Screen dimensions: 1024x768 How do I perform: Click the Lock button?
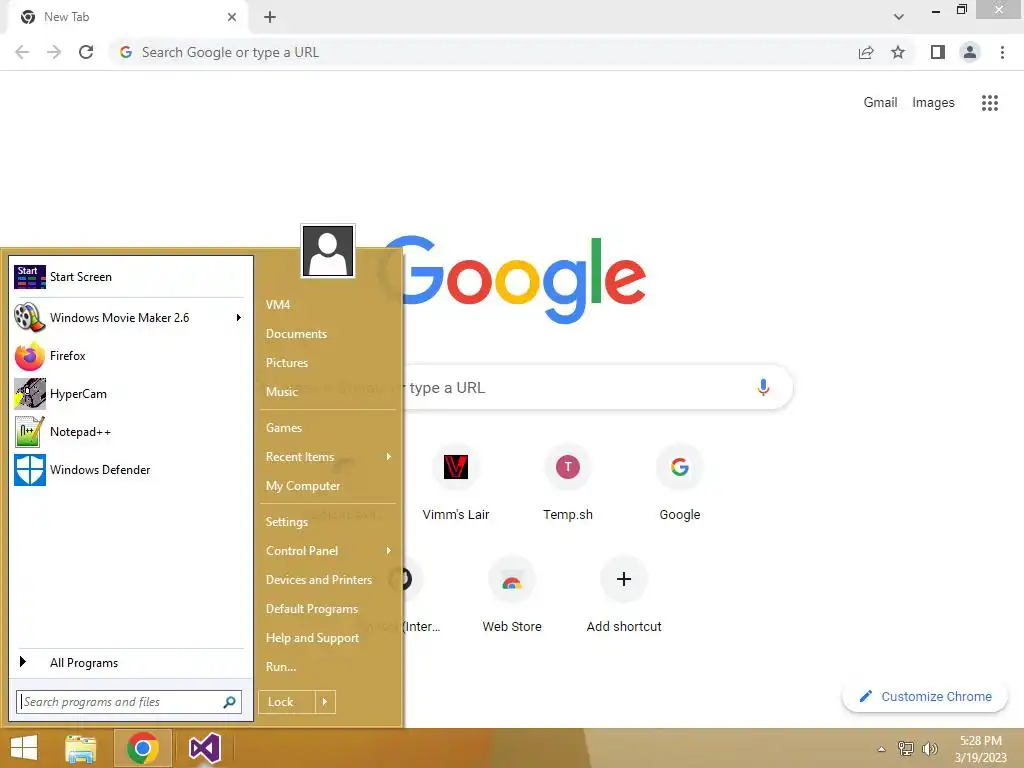pos(287,702)
